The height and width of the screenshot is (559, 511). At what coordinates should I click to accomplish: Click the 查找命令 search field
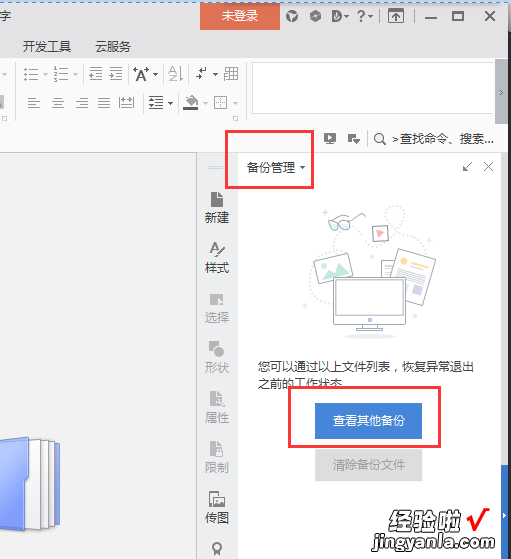(x=443, y=139)
